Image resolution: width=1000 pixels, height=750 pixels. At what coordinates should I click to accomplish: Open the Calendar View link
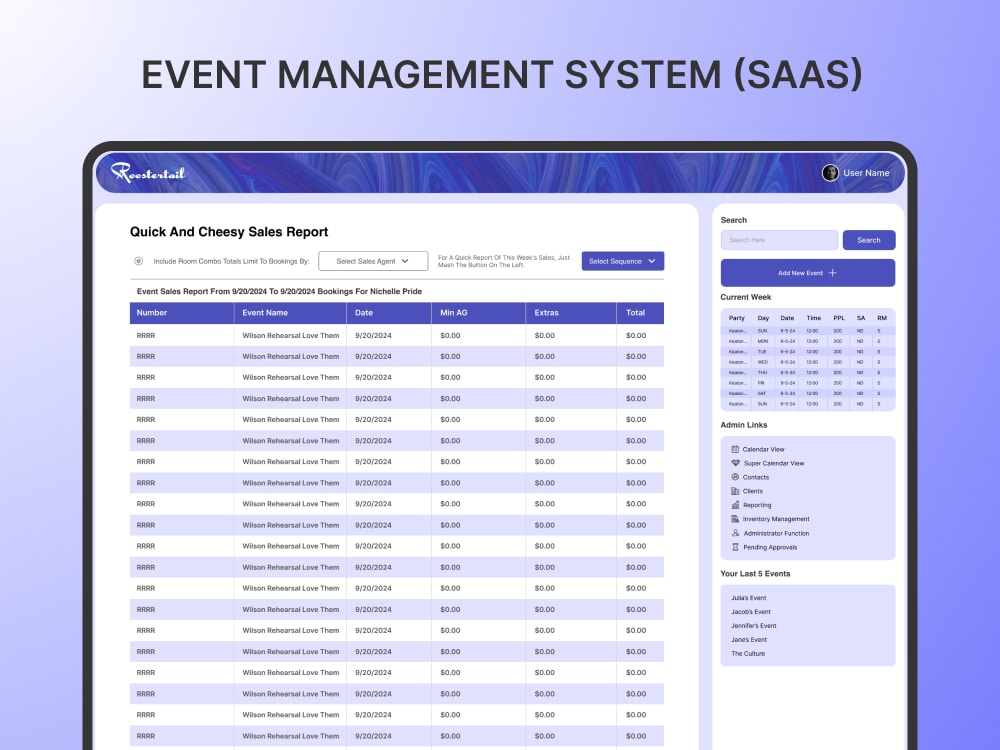coord(763,449)
